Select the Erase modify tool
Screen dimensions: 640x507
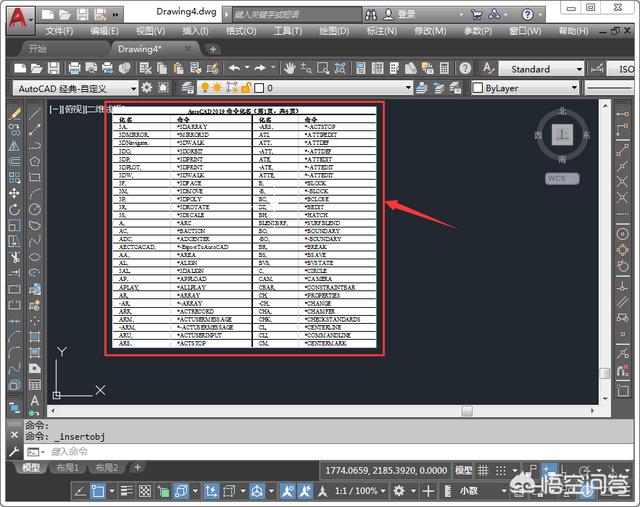[15, 114]
